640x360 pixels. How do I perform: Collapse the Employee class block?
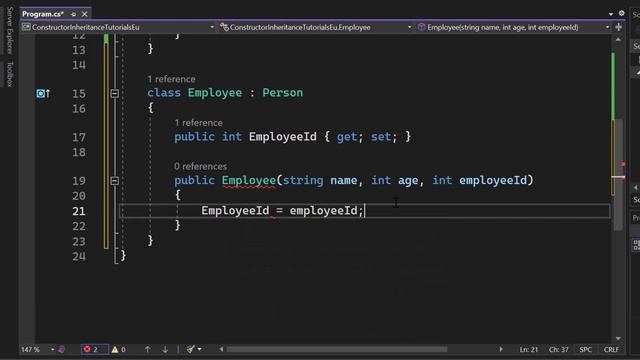(x=115, y=93)
